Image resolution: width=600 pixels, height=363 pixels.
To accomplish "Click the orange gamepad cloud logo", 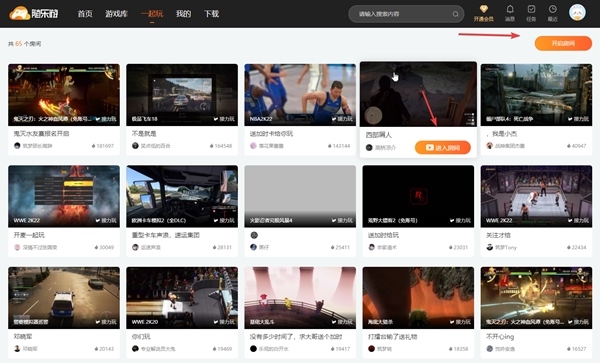I will click(x=20, y=13).
